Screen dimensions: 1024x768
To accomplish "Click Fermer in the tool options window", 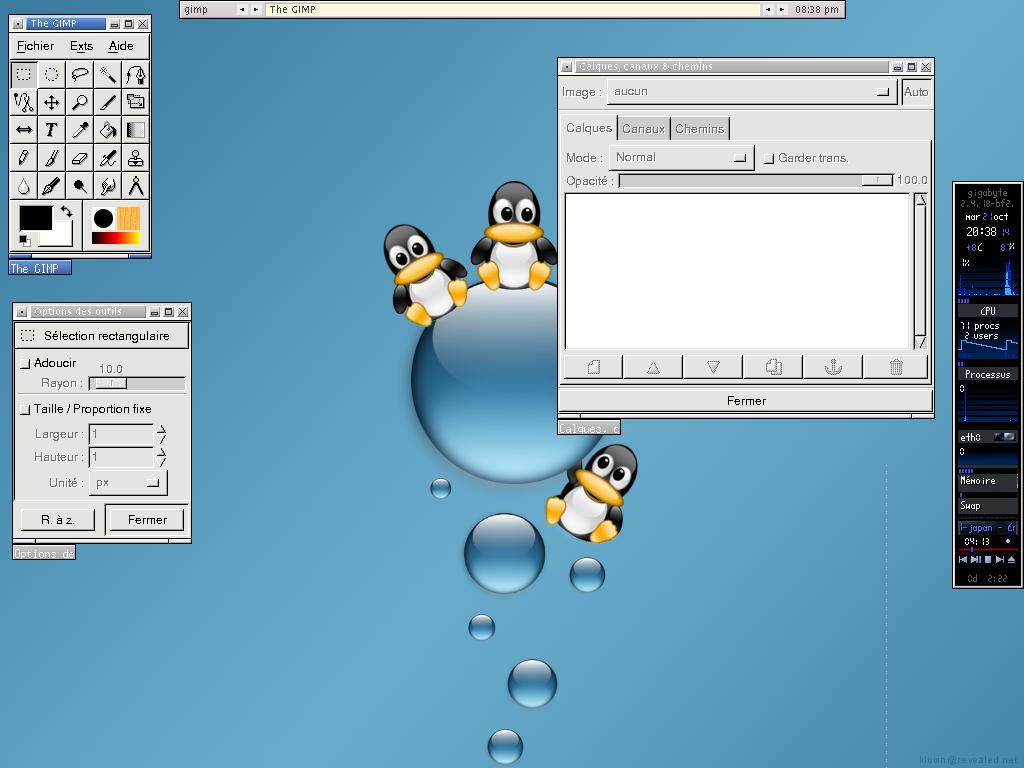I will tap(147, 520).
